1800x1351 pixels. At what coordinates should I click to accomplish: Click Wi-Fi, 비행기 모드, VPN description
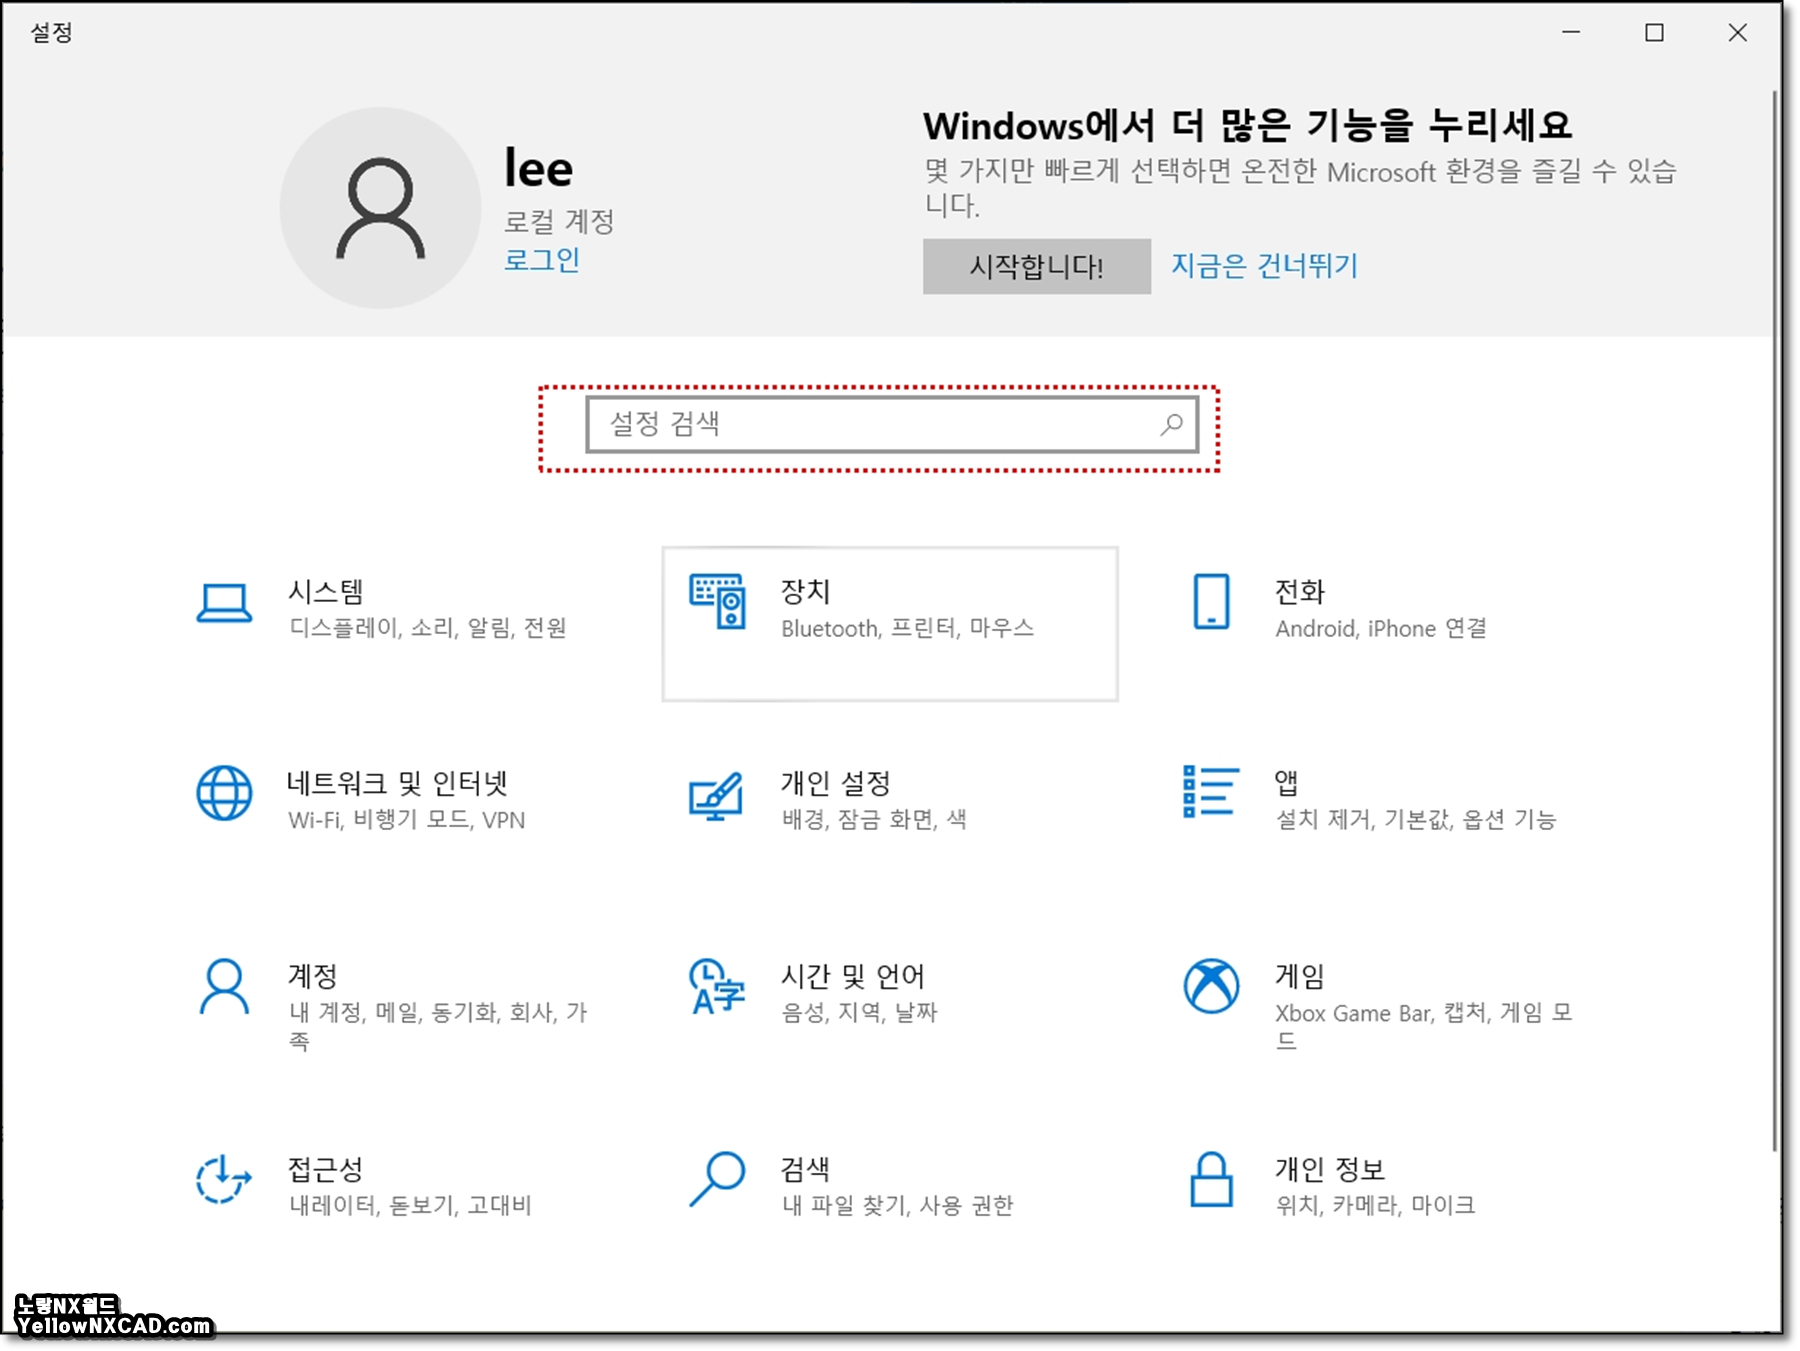406,820
